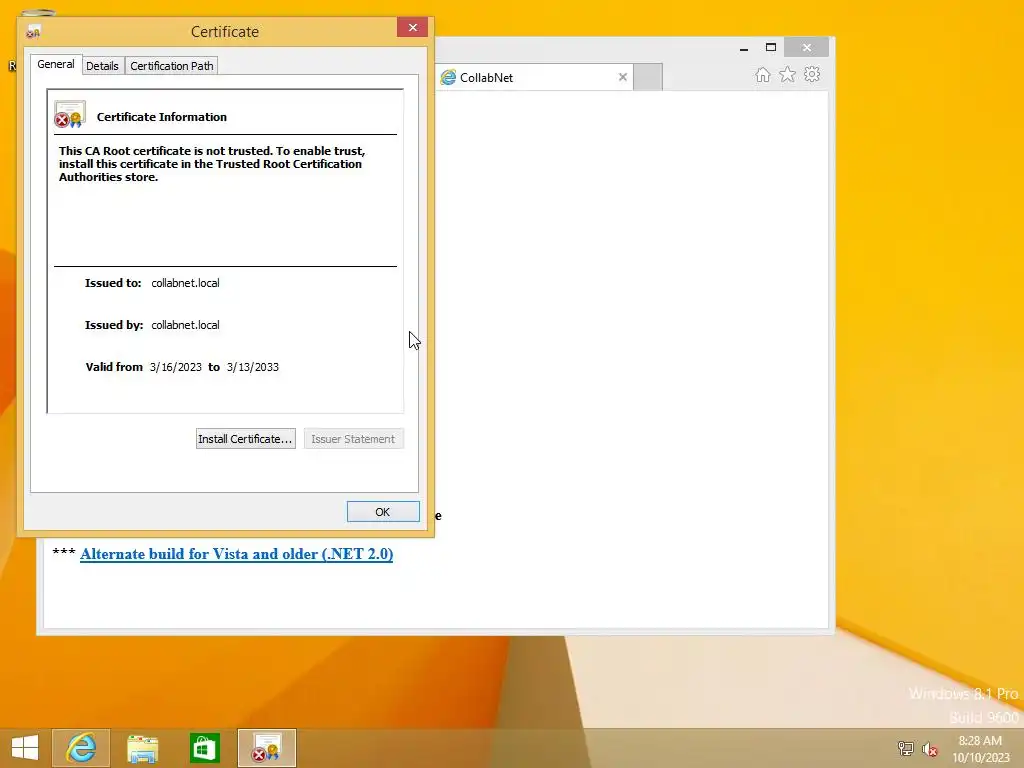
Task: Open a new blank browser tab
Action: [648, 78]
